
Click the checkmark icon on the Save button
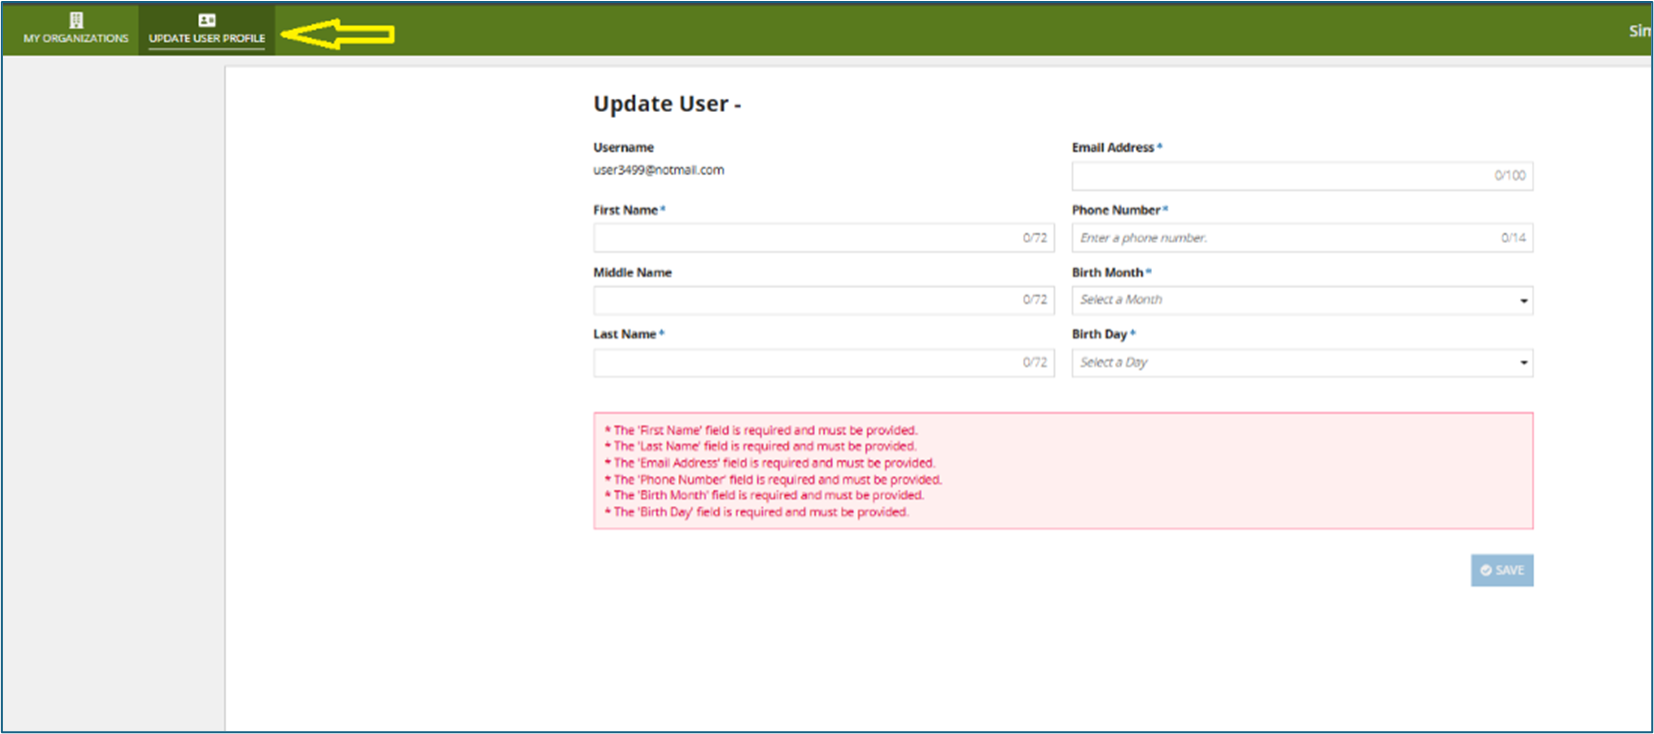(1486, 570)
